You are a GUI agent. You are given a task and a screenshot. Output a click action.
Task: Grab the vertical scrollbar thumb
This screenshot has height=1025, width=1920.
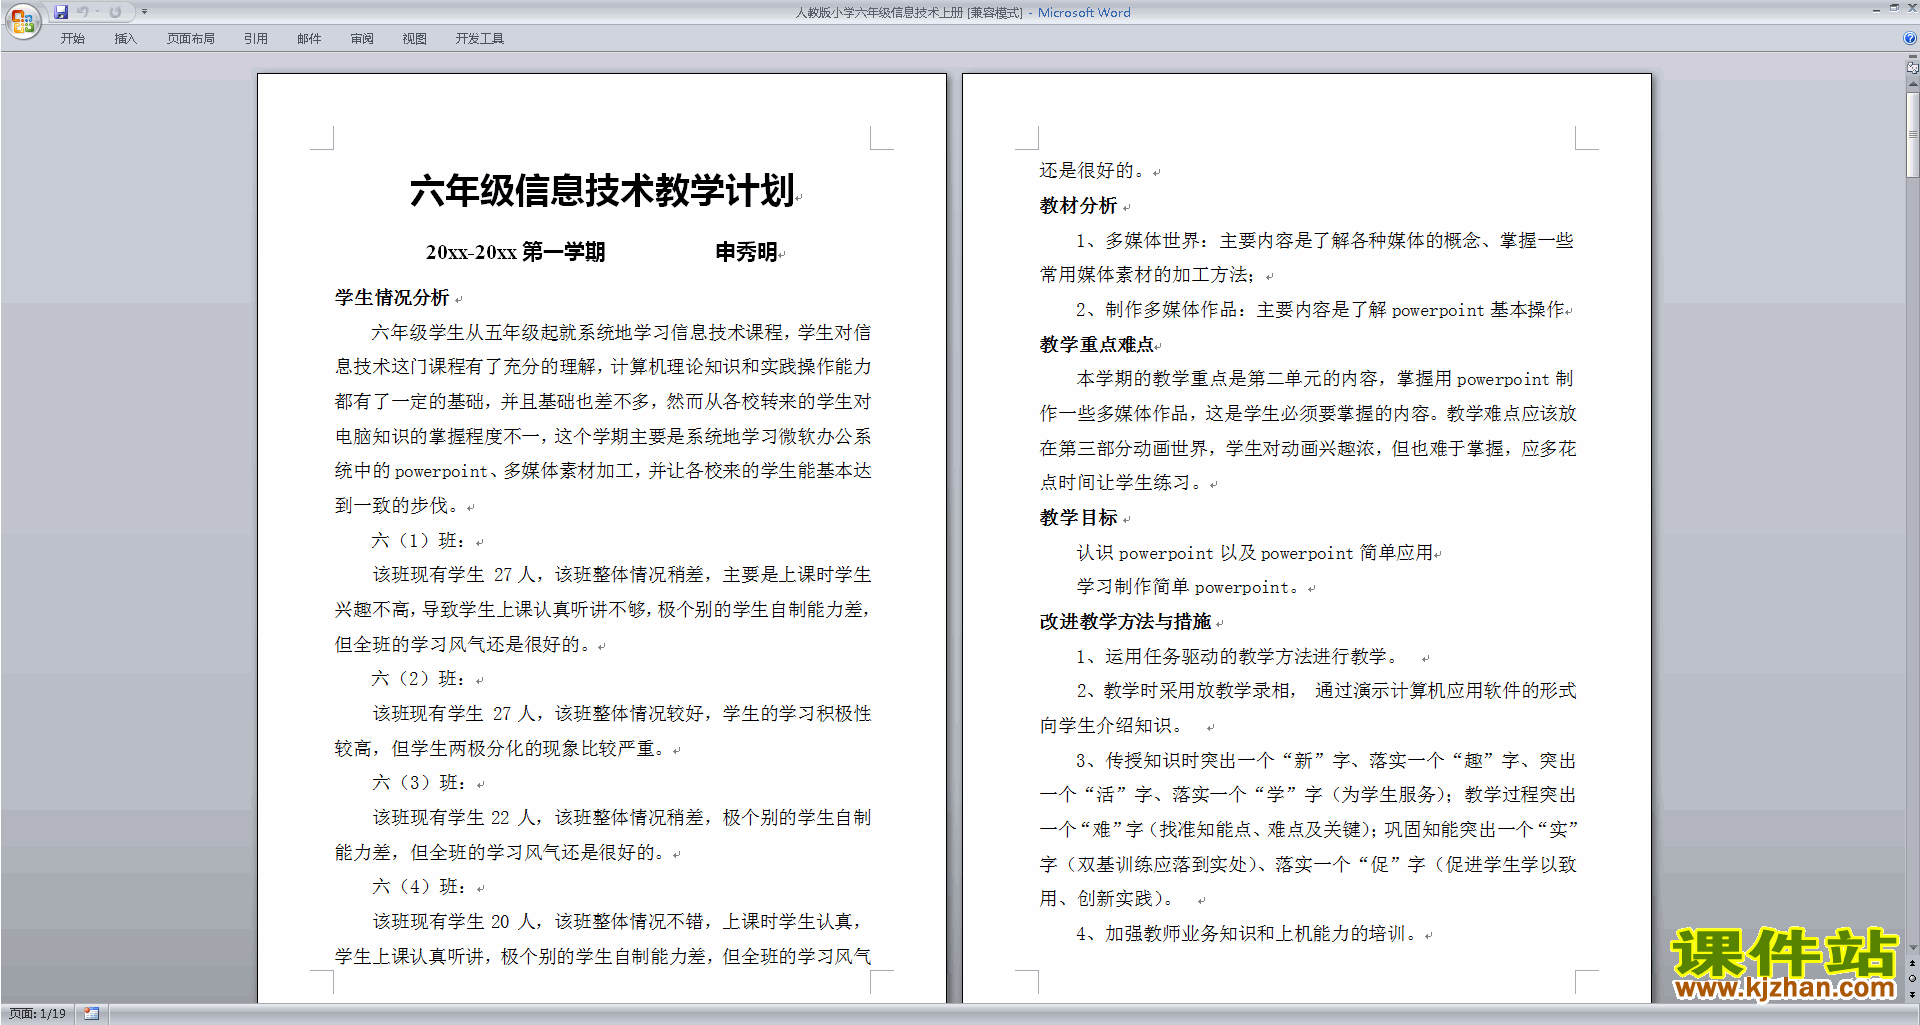1913,135
